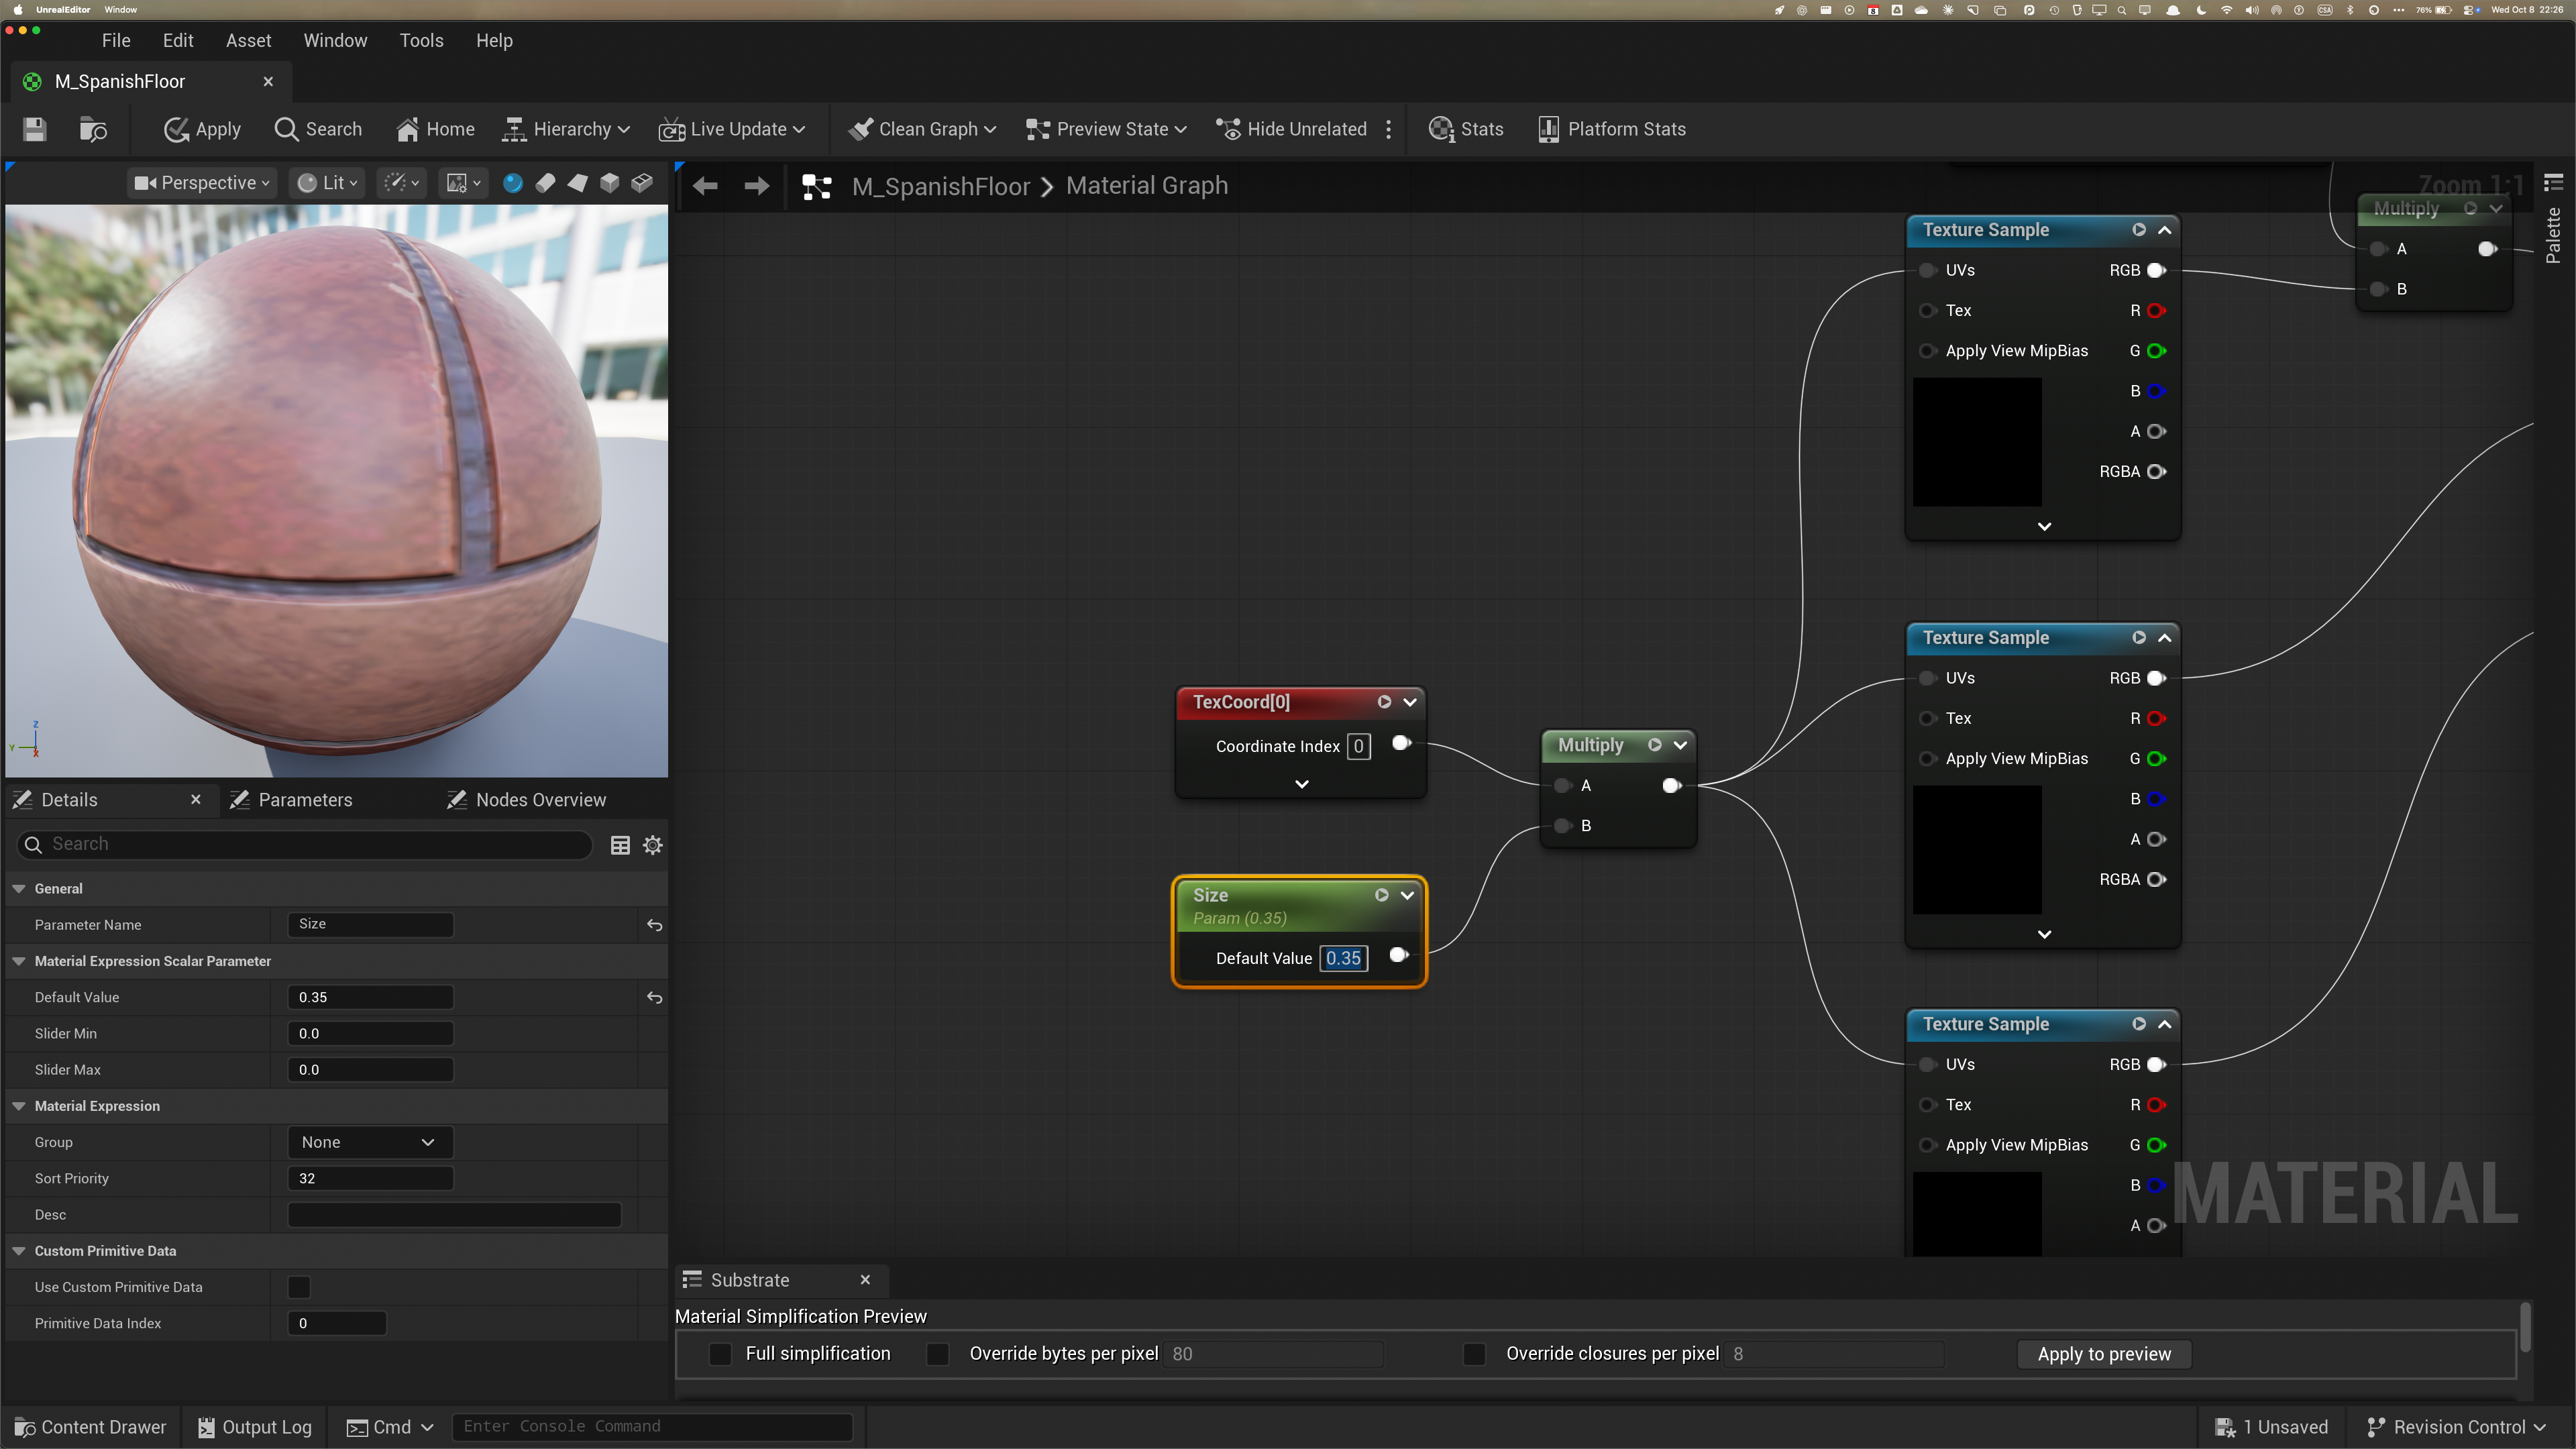This screenshot has height=1449, width=2576.
Task: Close the Details tab
Action: 196,799
